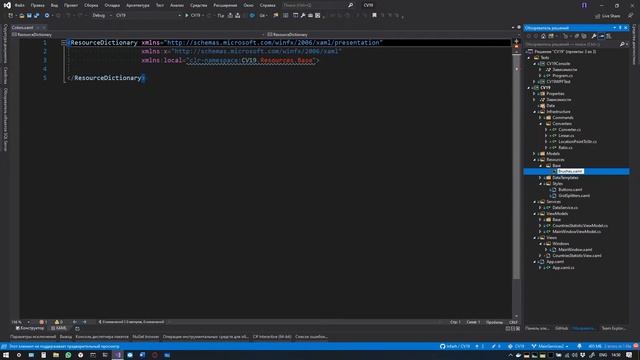This screenshot has width=640, height=360.
Task: Collapse the ResourceDictionary code region
Action: point(64,42)
